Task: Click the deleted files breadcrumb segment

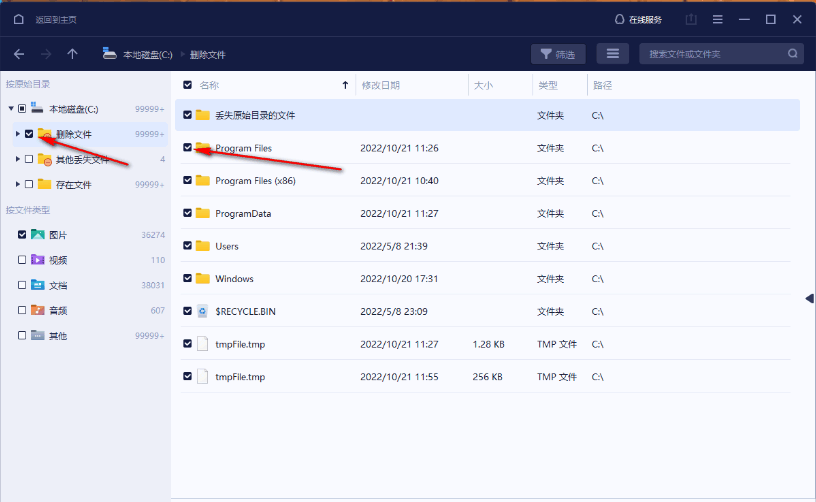Action: (208, 55)
